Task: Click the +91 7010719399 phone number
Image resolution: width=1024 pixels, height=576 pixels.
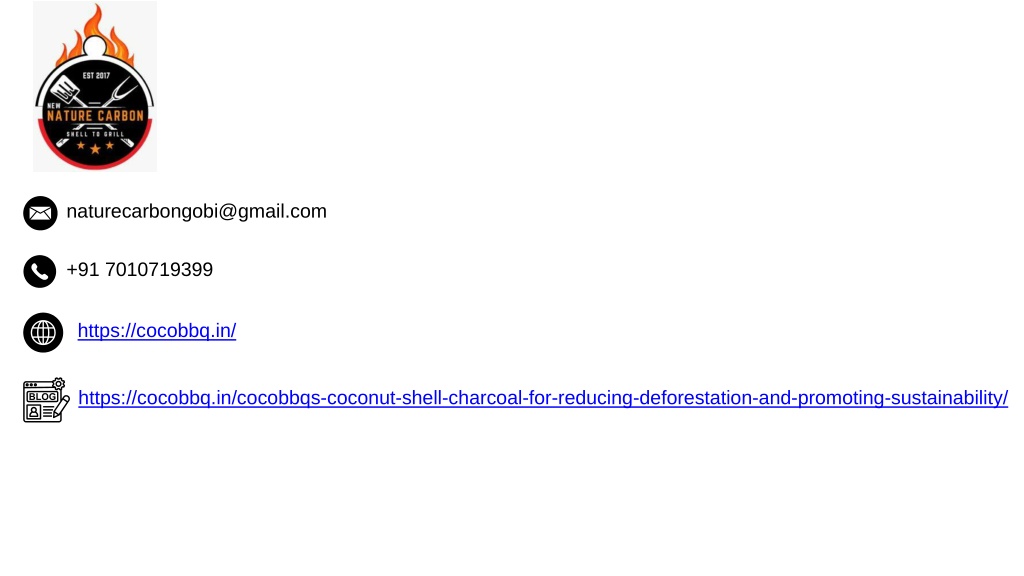Action: pyautogui.click(x=139, y=270)
